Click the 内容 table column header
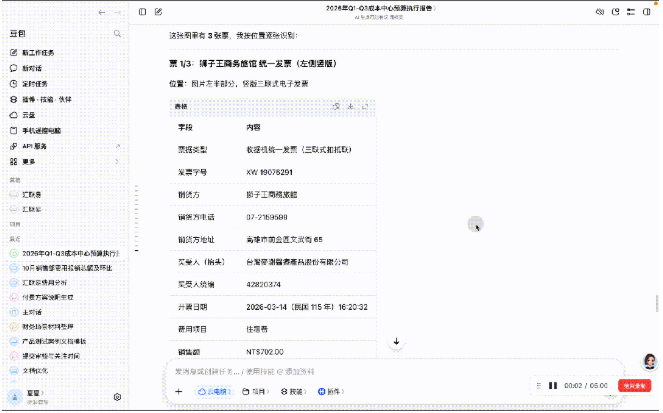The image size is (663, 413). [x=253, y=127]
